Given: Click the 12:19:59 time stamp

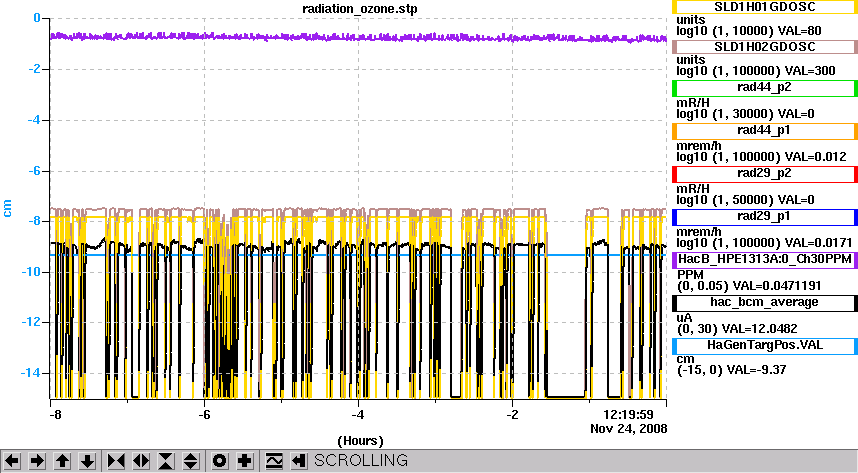Looking at the screenshot, I should click(x=628, y=414).
